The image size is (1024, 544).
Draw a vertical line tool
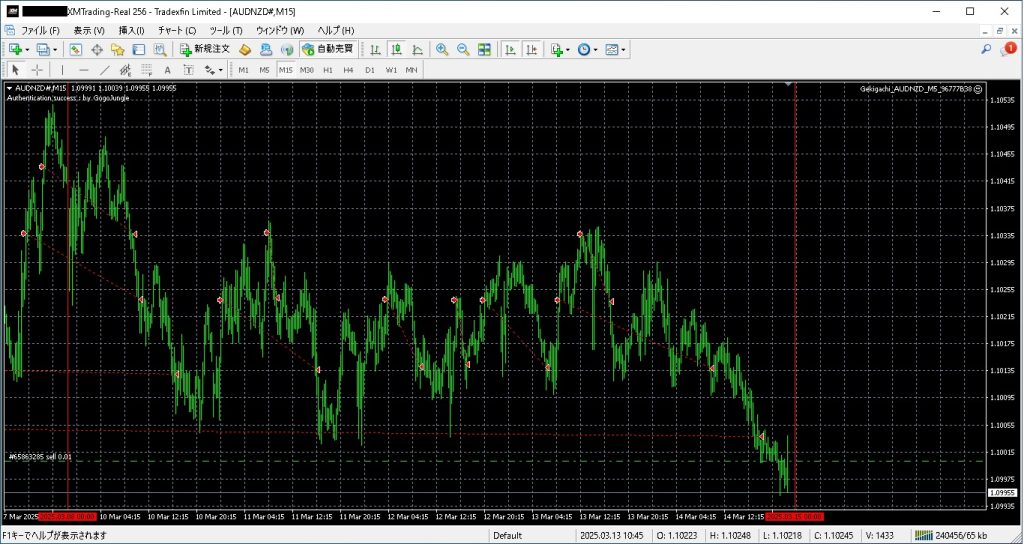62,70
